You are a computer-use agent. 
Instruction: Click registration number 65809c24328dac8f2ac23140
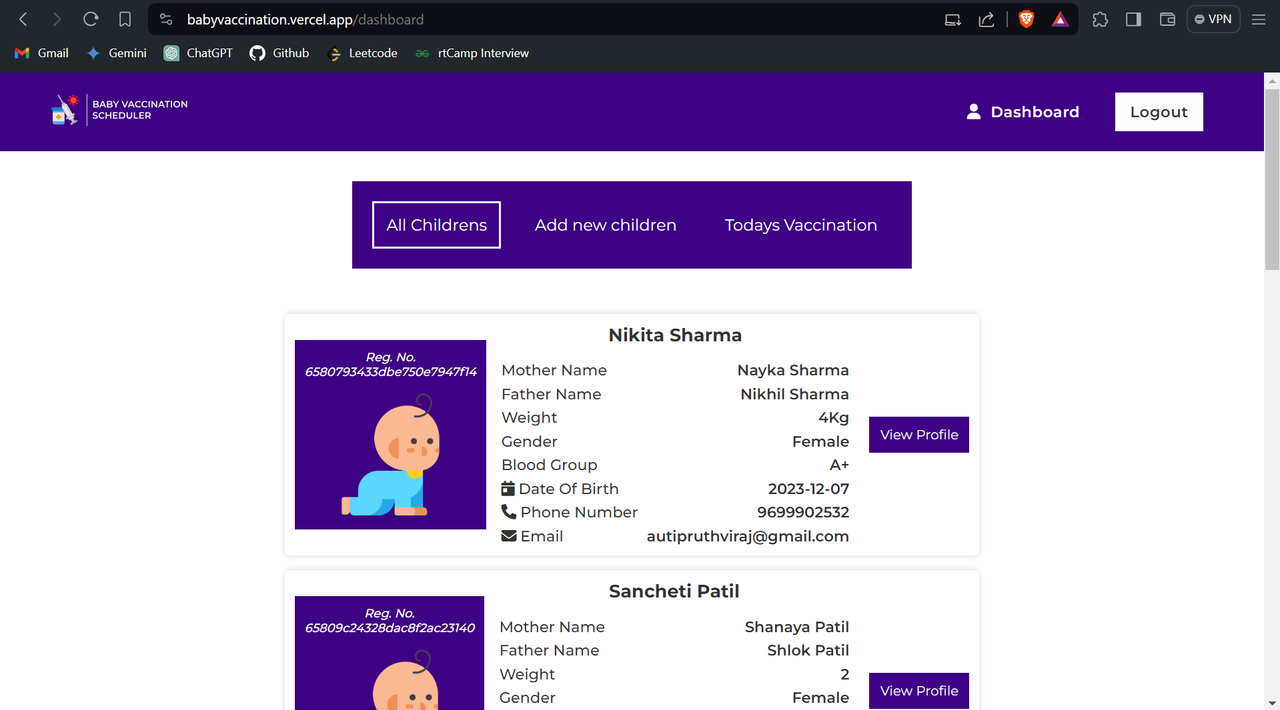tap(390, 628)
